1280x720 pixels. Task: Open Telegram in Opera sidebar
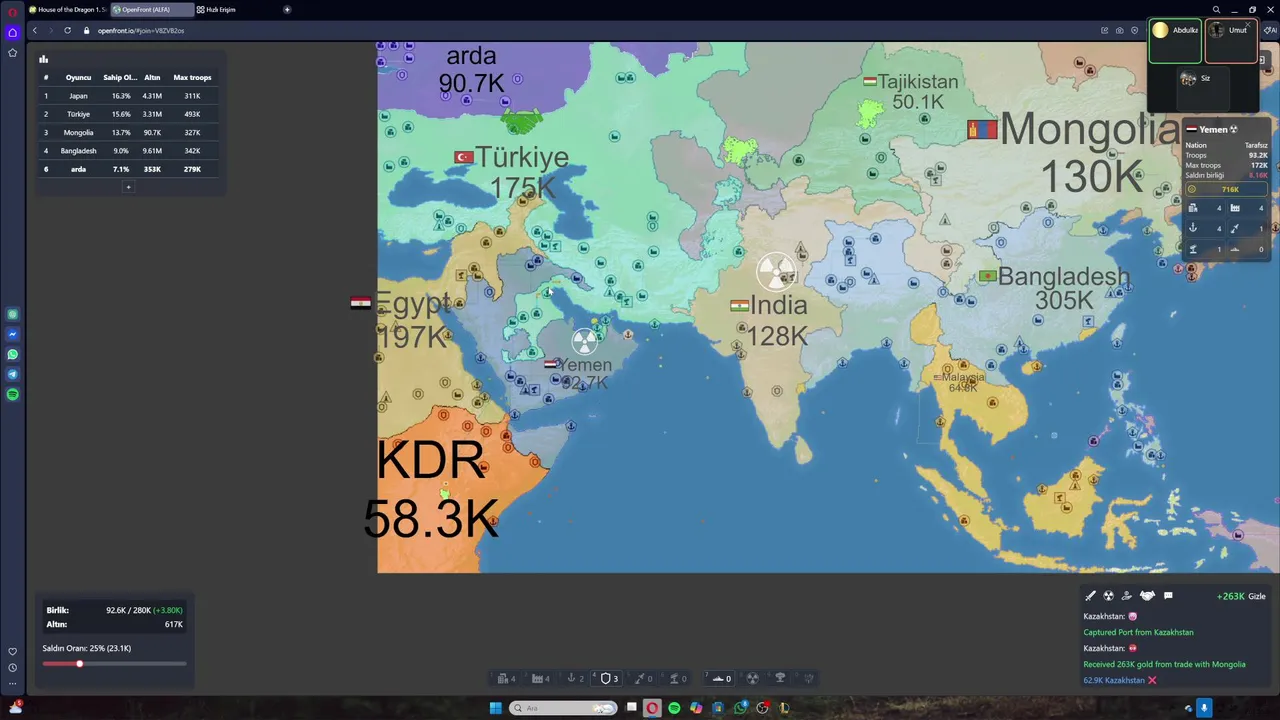click(12, 374)
